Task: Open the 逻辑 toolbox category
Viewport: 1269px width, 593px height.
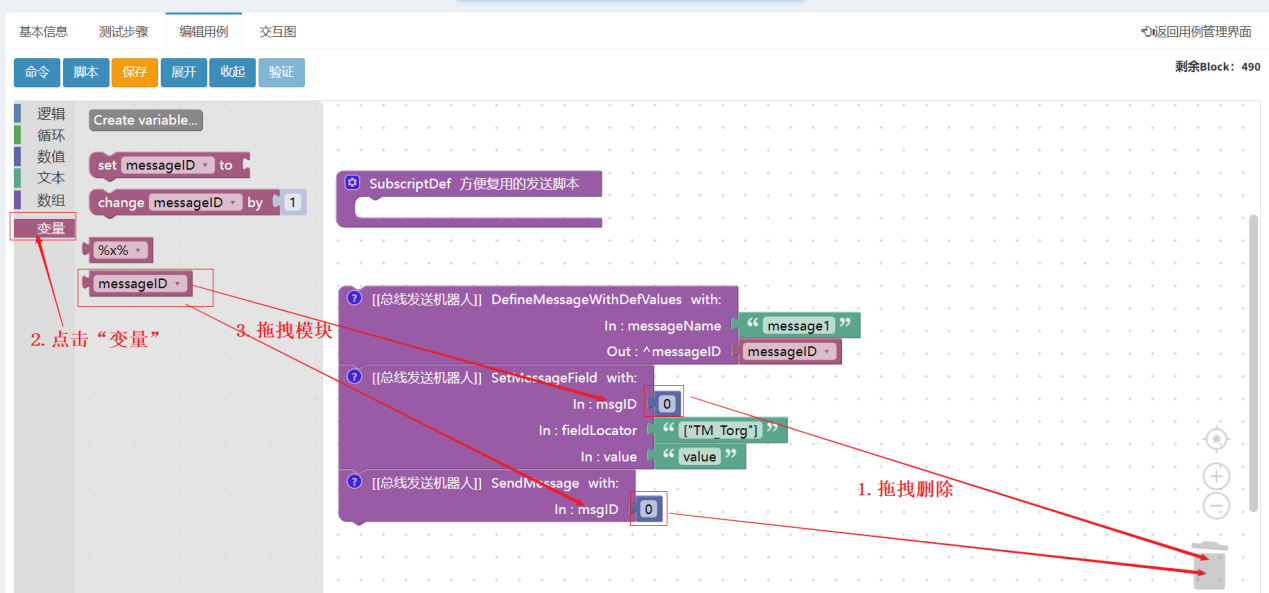Action: (45, 114)
